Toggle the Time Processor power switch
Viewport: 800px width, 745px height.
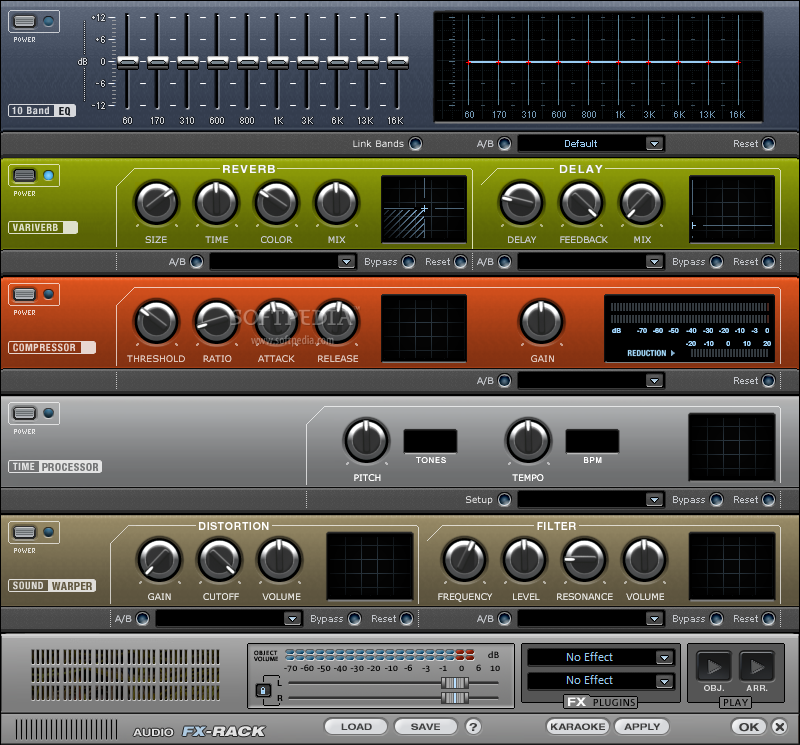coord(24,413)
